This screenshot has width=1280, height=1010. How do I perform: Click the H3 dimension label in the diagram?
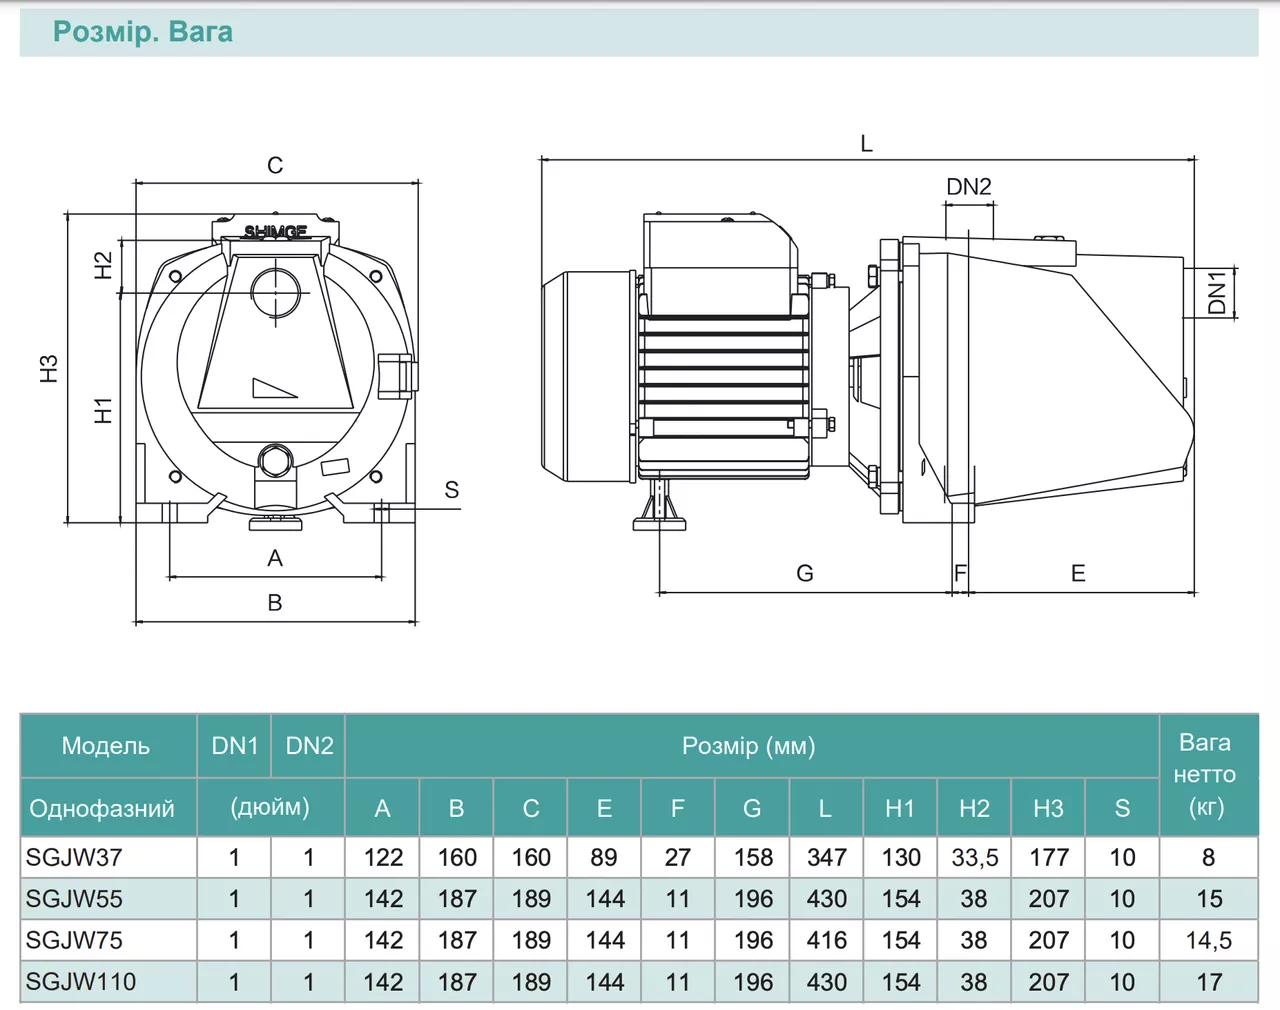(x=49, y=368)
